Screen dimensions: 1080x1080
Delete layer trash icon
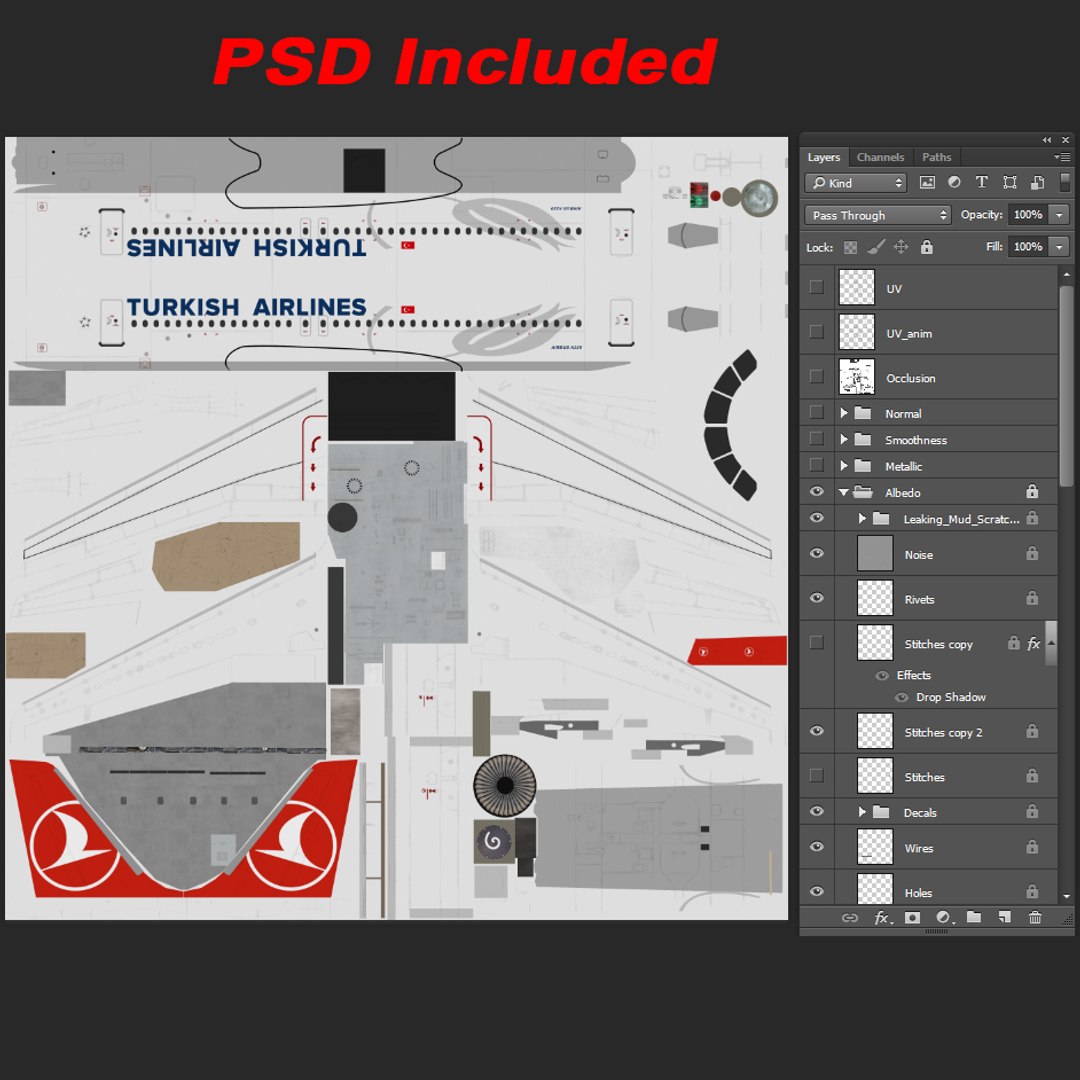coord(1035,917)
